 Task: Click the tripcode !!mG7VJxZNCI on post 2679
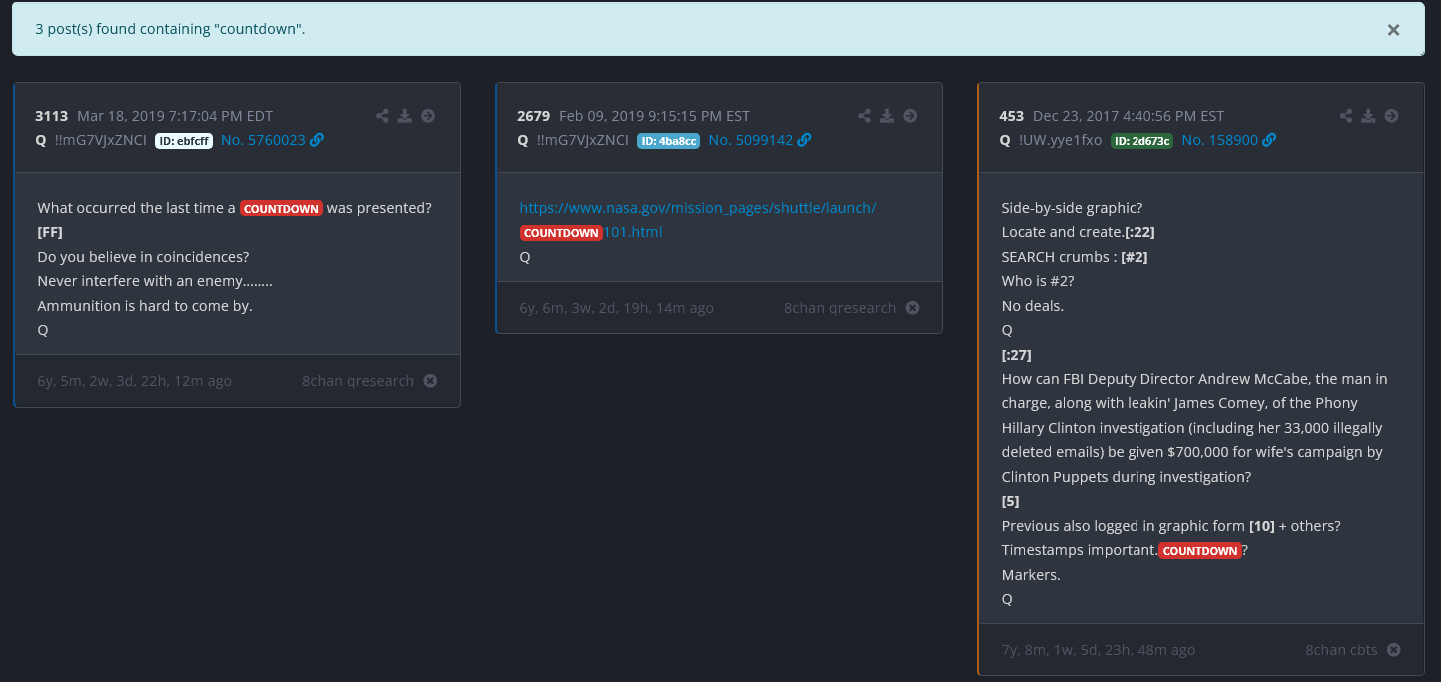click(583, 140)
